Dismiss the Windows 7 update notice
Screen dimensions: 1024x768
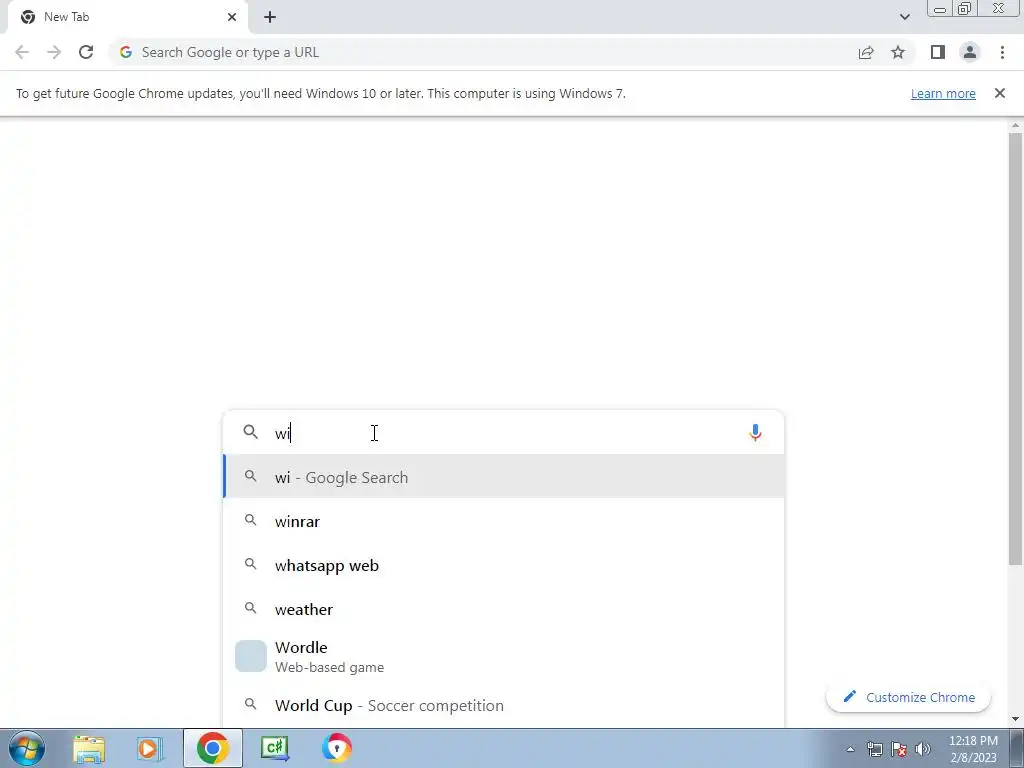tap(1000, 93)
